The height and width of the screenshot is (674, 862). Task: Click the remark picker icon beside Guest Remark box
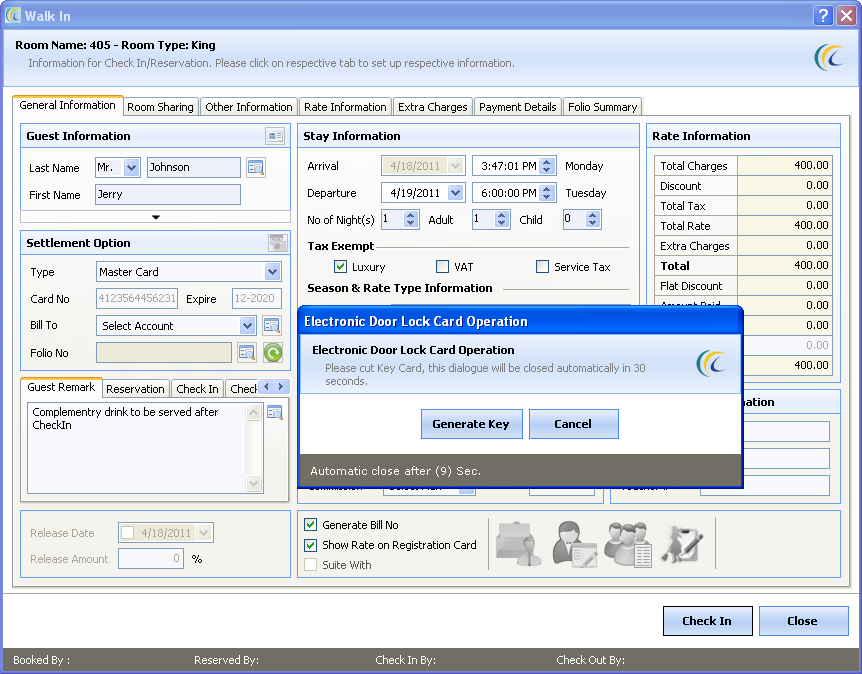[274, 412]
